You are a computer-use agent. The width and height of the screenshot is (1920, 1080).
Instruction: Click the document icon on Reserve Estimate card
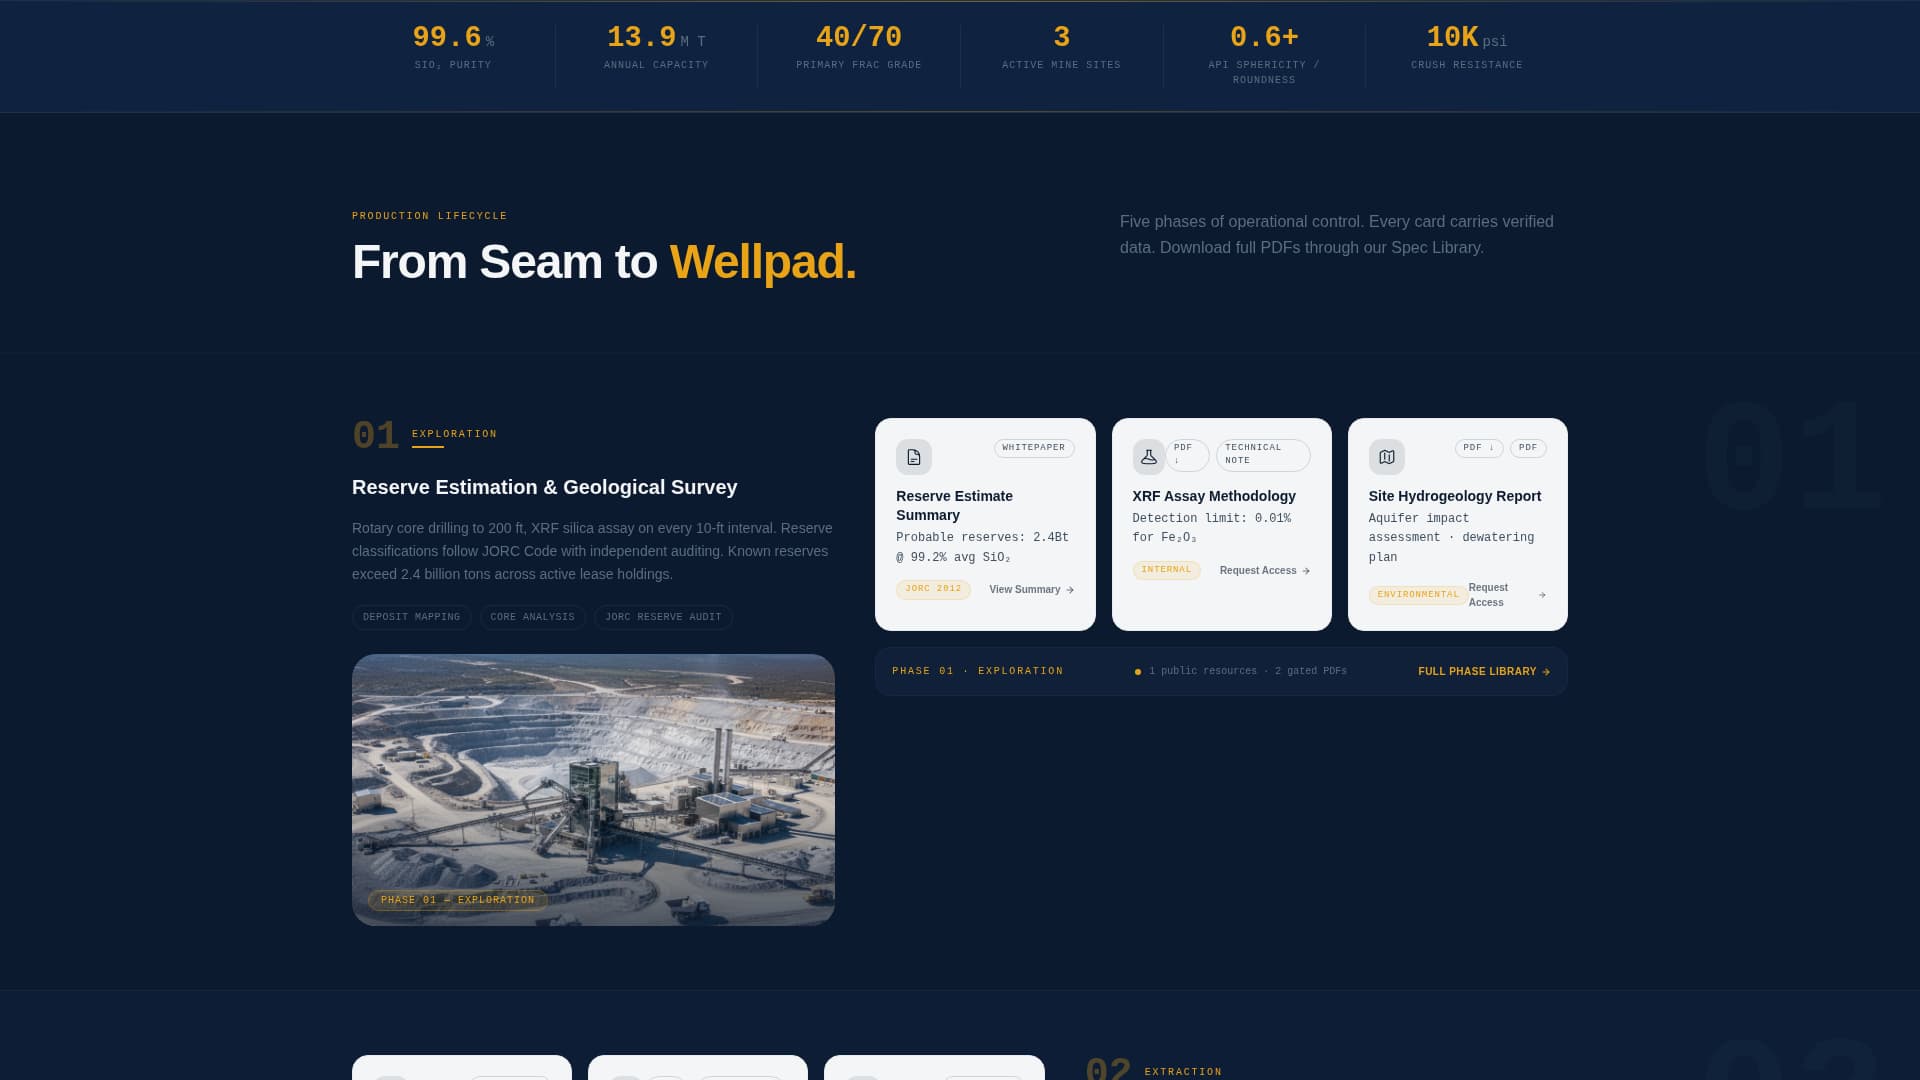pos(913,457)
